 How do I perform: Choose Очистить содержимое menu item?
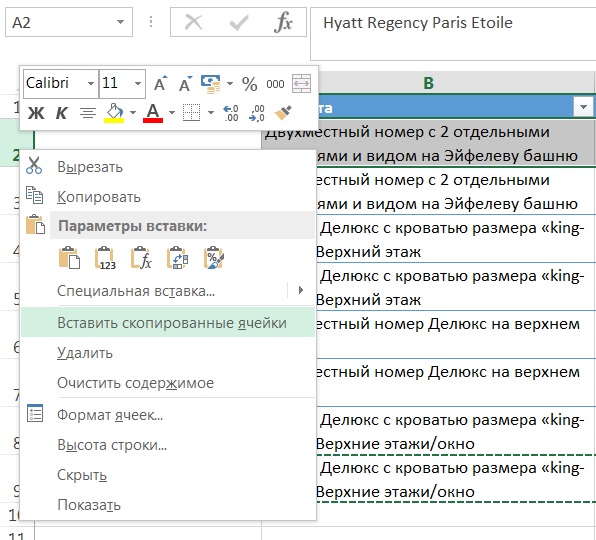168,383
